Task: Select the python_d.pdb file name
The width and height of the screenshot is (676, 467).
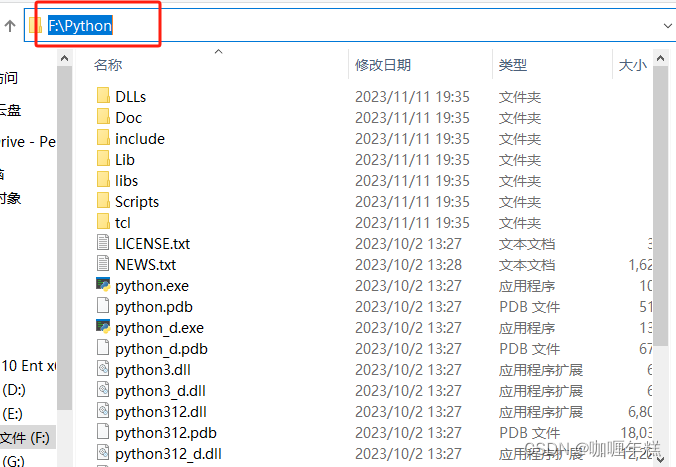Action: (161, 349)
